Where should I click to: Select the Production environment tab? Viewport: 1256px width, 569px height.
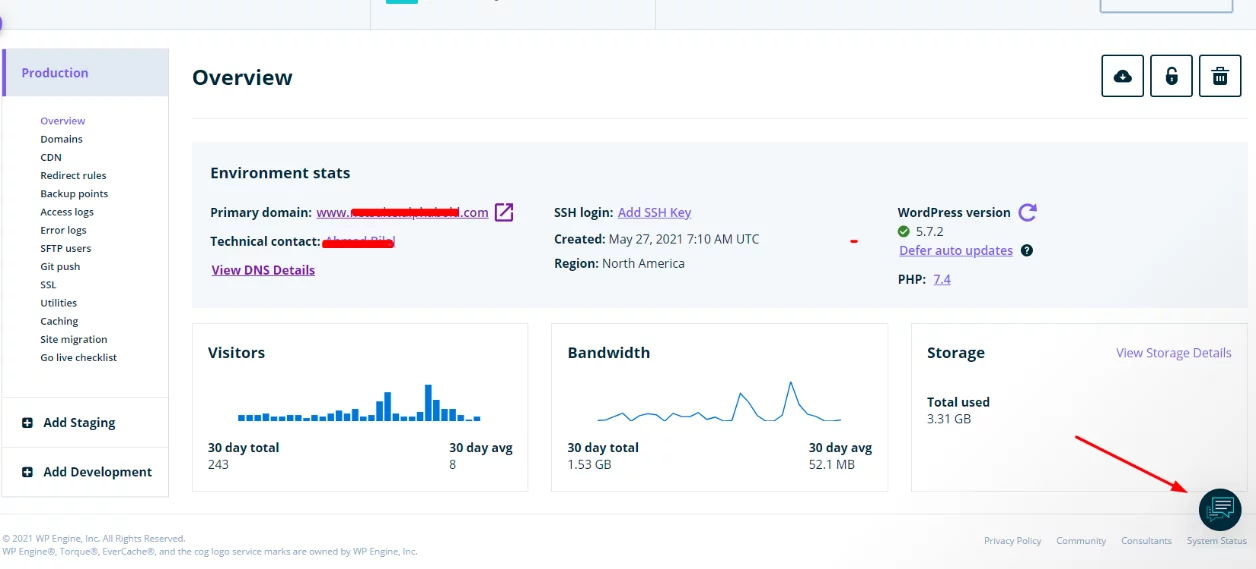click(86, 73)
